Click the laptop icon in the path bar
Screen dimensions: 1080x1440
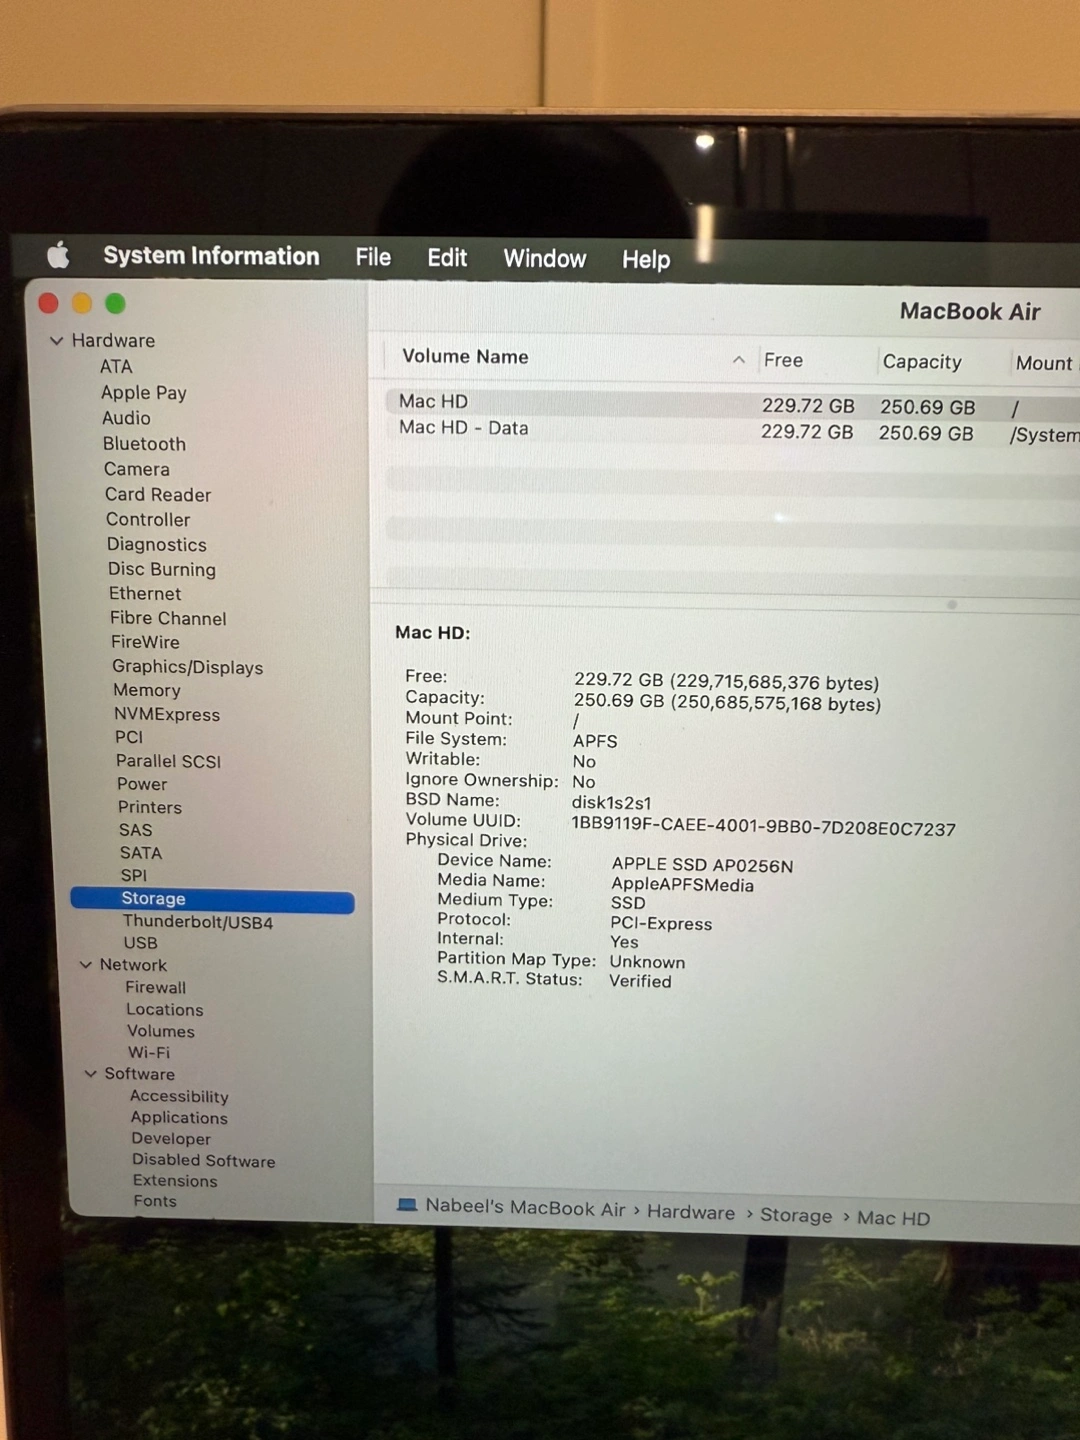(x=407, y=1205)
